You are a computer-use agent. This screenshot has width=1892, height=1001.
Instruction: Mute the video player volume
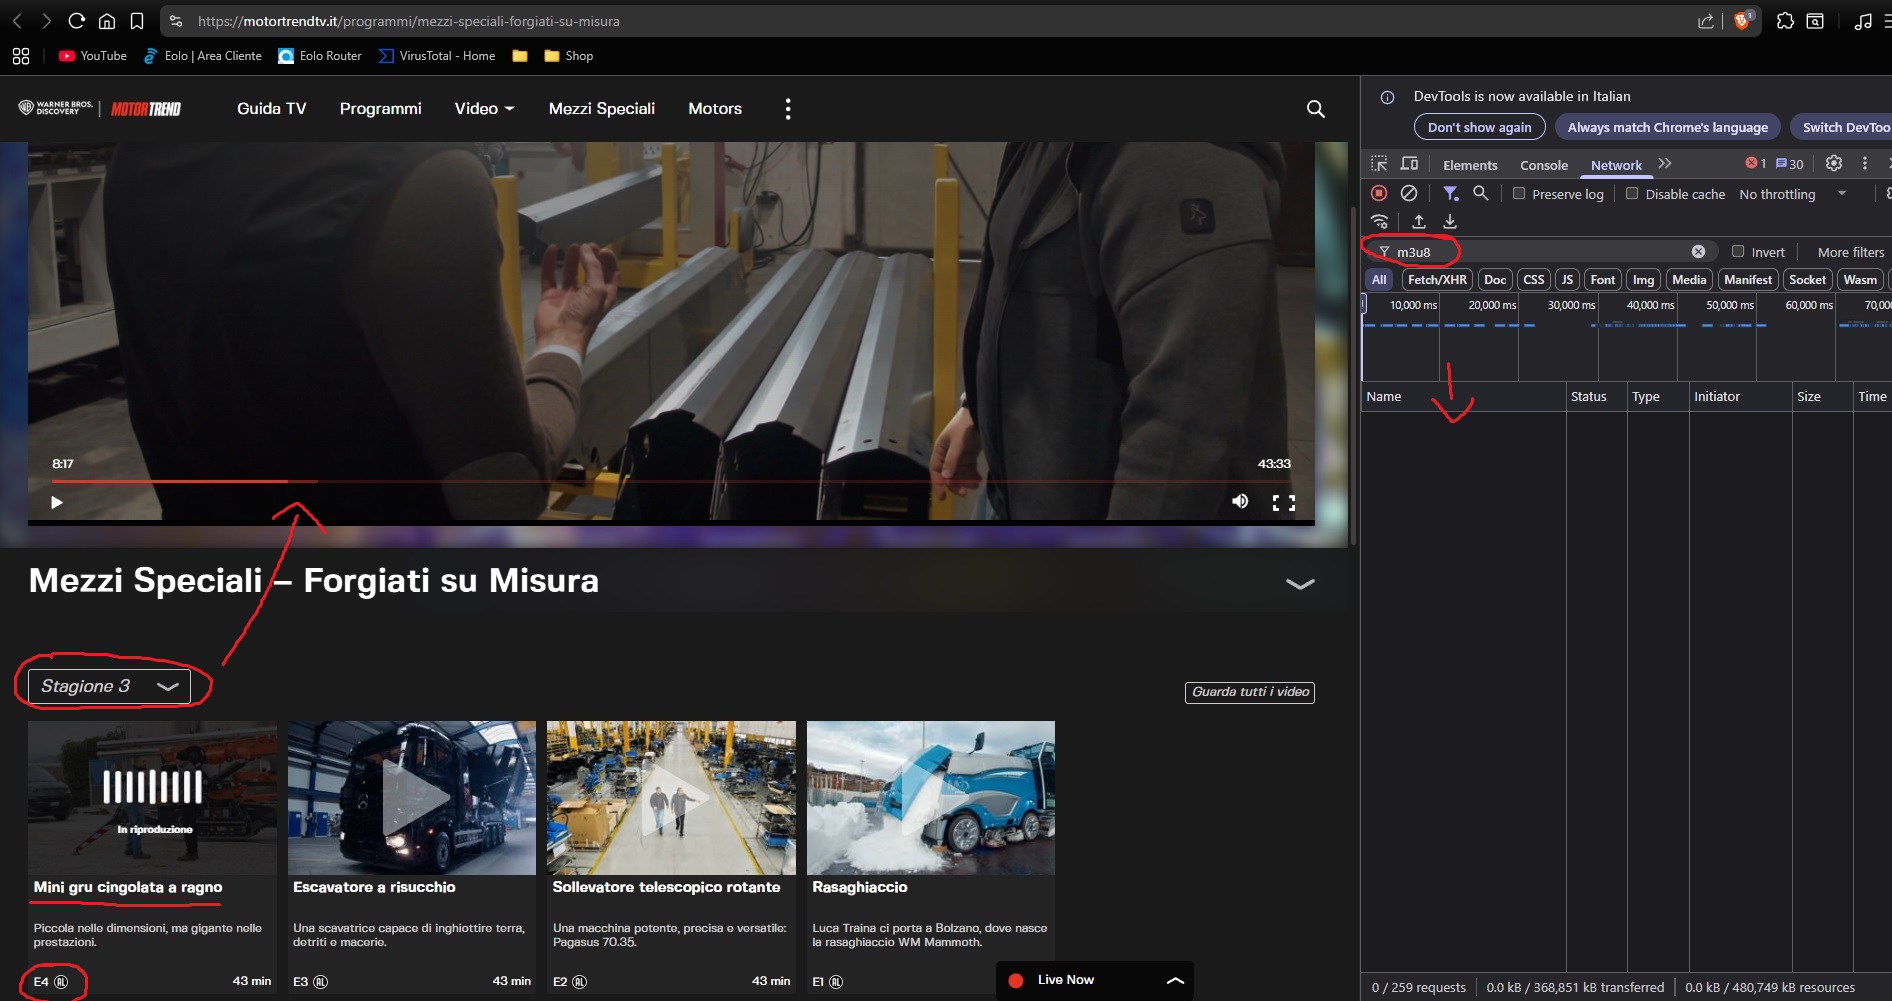click(1240, 502)
